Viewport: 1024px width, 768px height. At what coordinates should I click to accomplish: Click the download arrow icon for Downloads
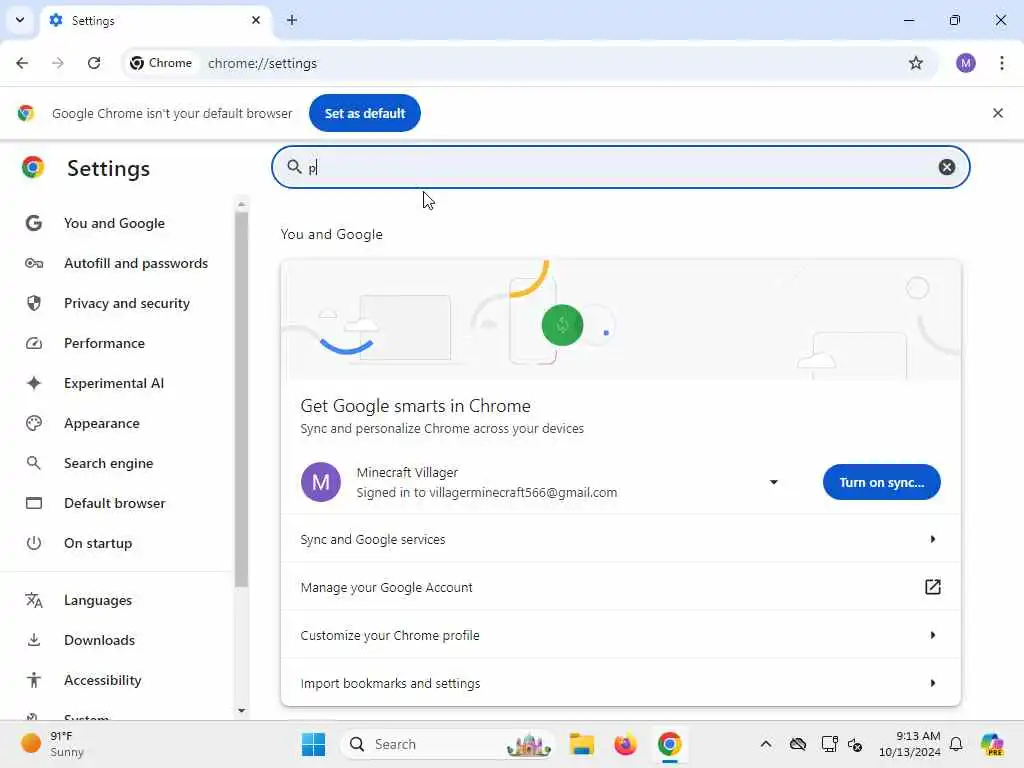click(34, 640)
